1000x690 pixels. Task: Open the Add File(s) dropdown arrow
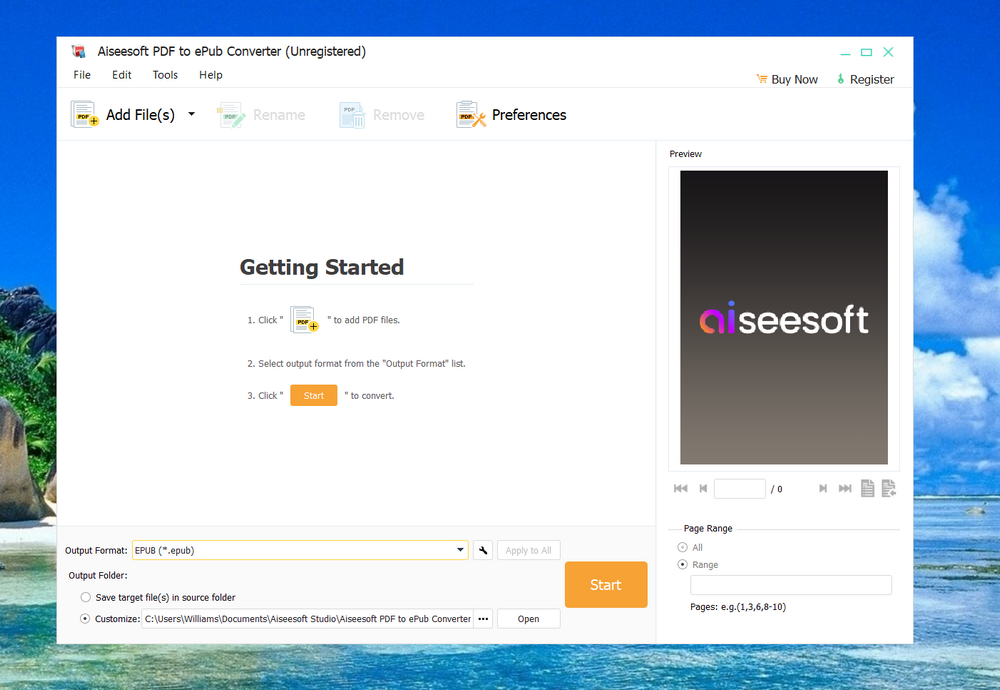(x=191, y=114)
